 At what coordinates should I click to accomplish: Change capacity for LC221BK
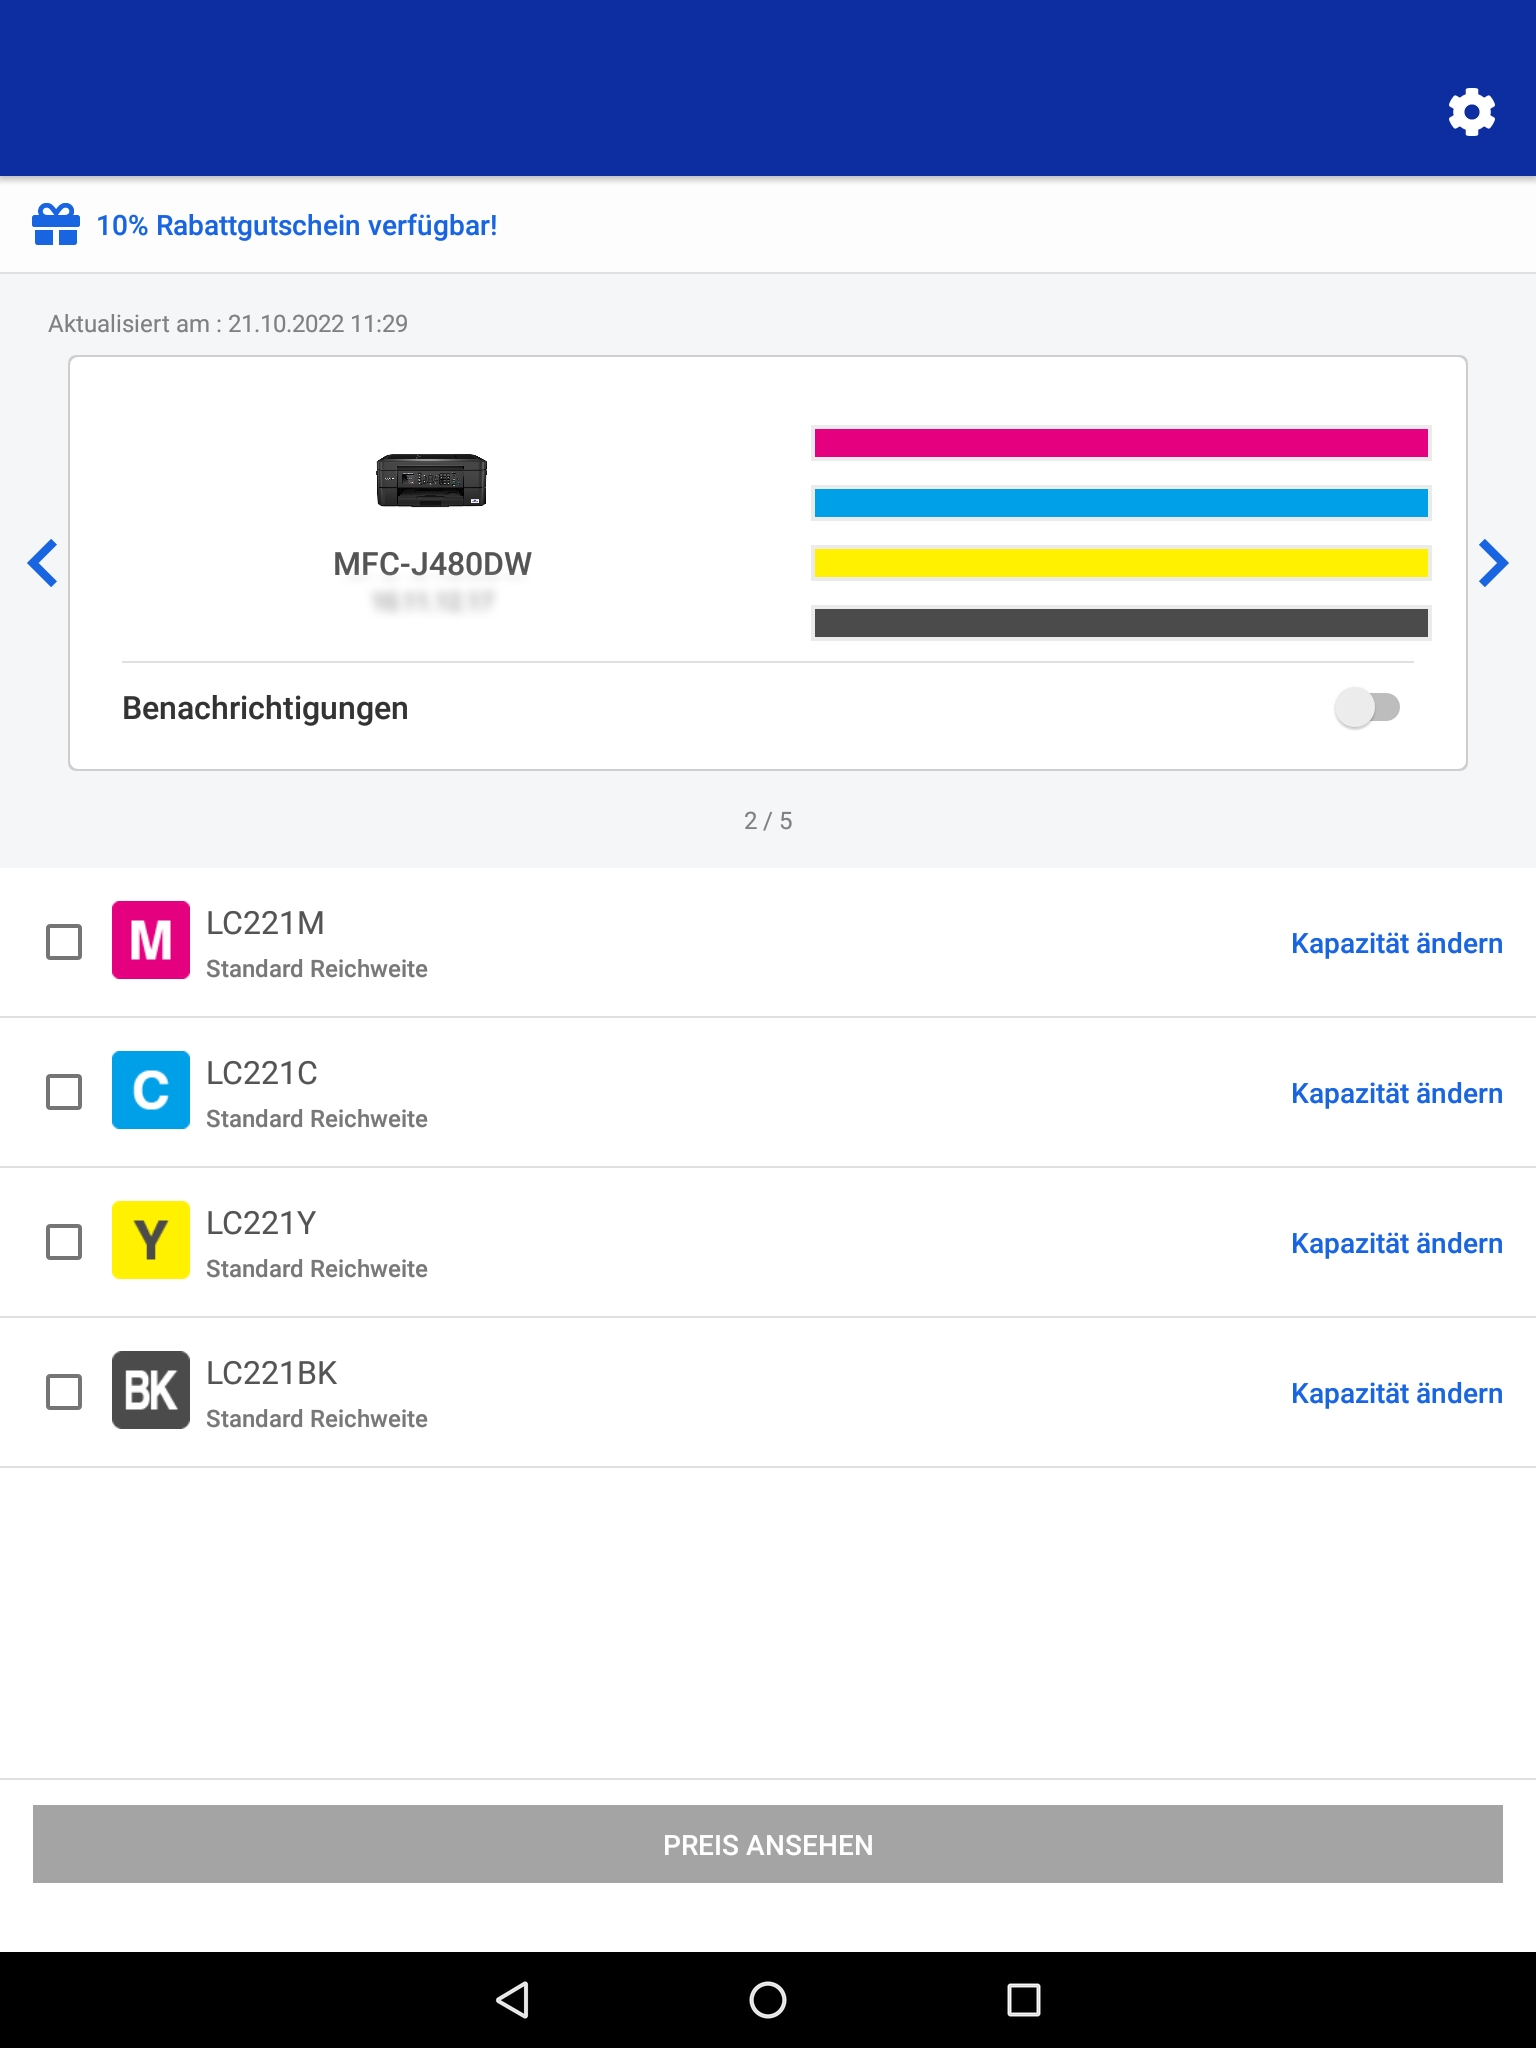(1397, 1393)
